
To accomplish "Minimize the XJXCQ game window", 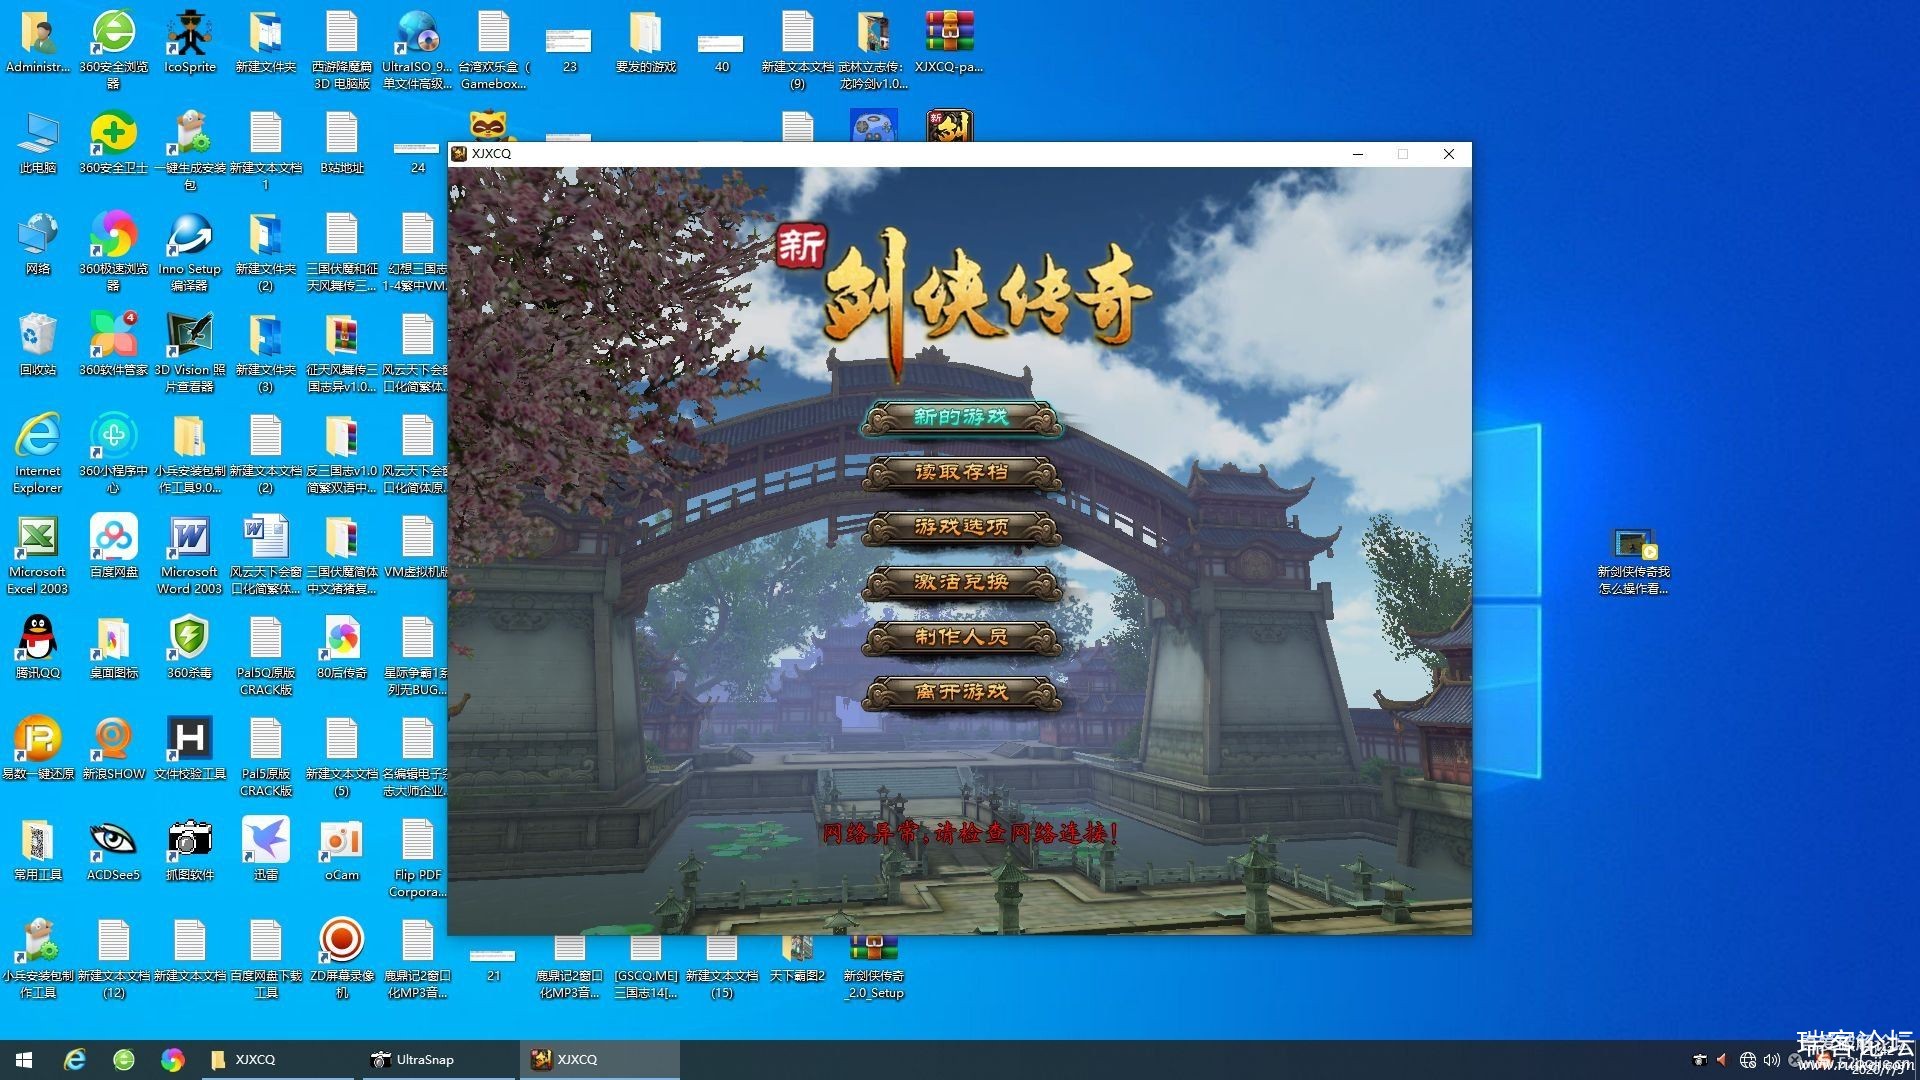I will [1358, 154].
